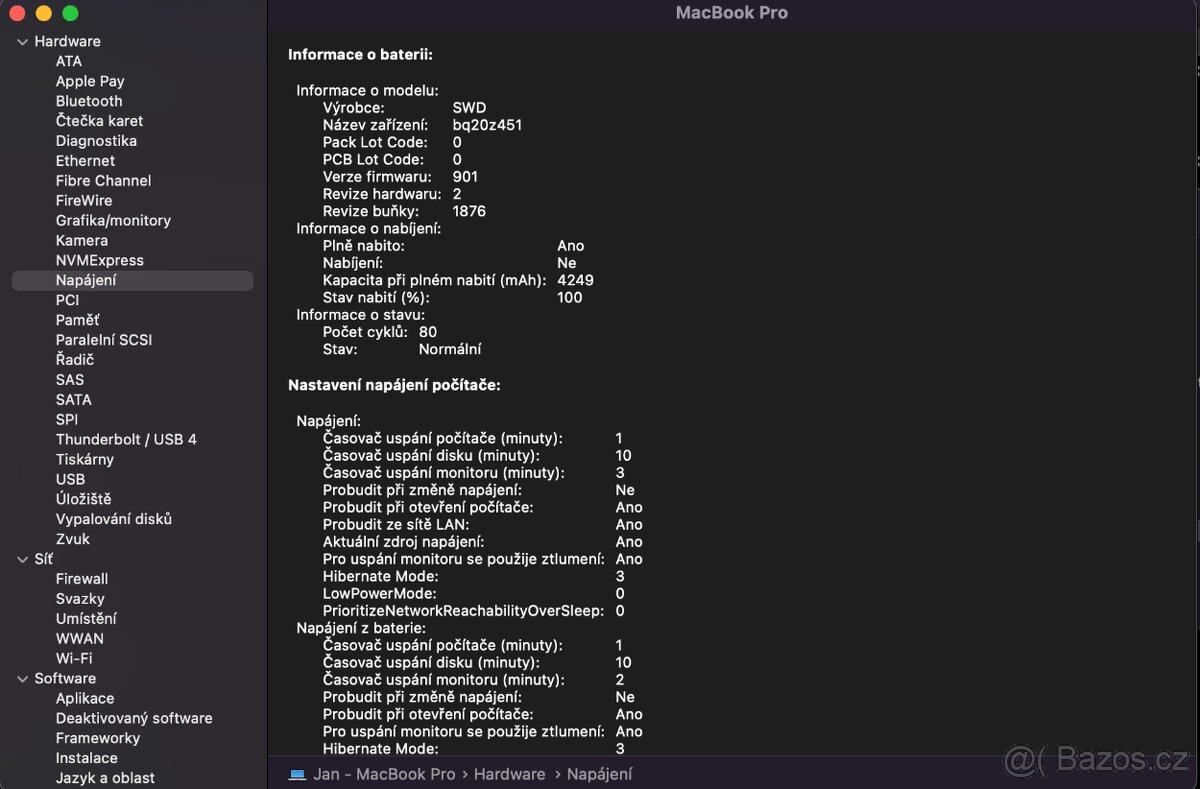Click the laptop icon in the path bar
The width and height of the screenshot is (1200, 789).
tap(297, 774)
